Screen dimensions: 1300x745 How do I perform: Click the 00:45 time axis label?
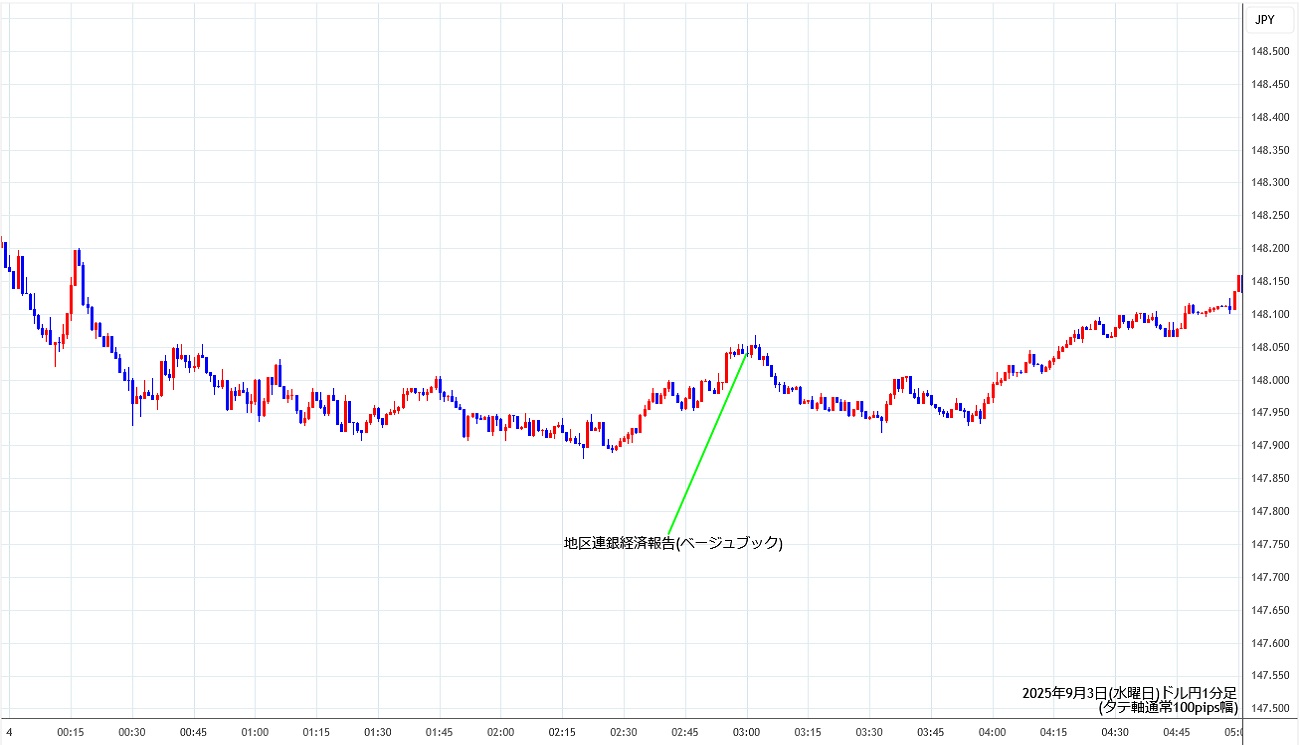[x=193, y=733]
